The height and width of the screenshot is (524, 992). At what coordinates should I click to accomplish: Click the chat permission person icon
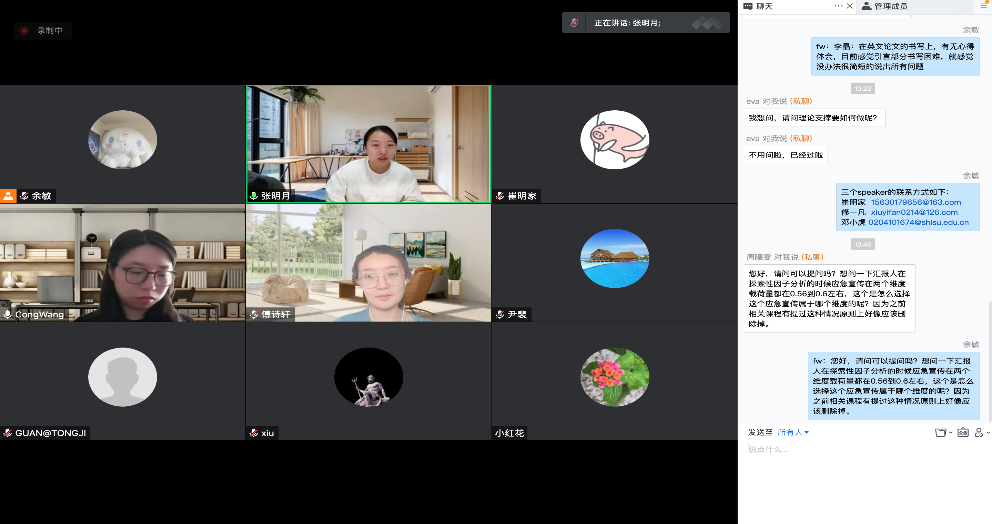(981, 432)
